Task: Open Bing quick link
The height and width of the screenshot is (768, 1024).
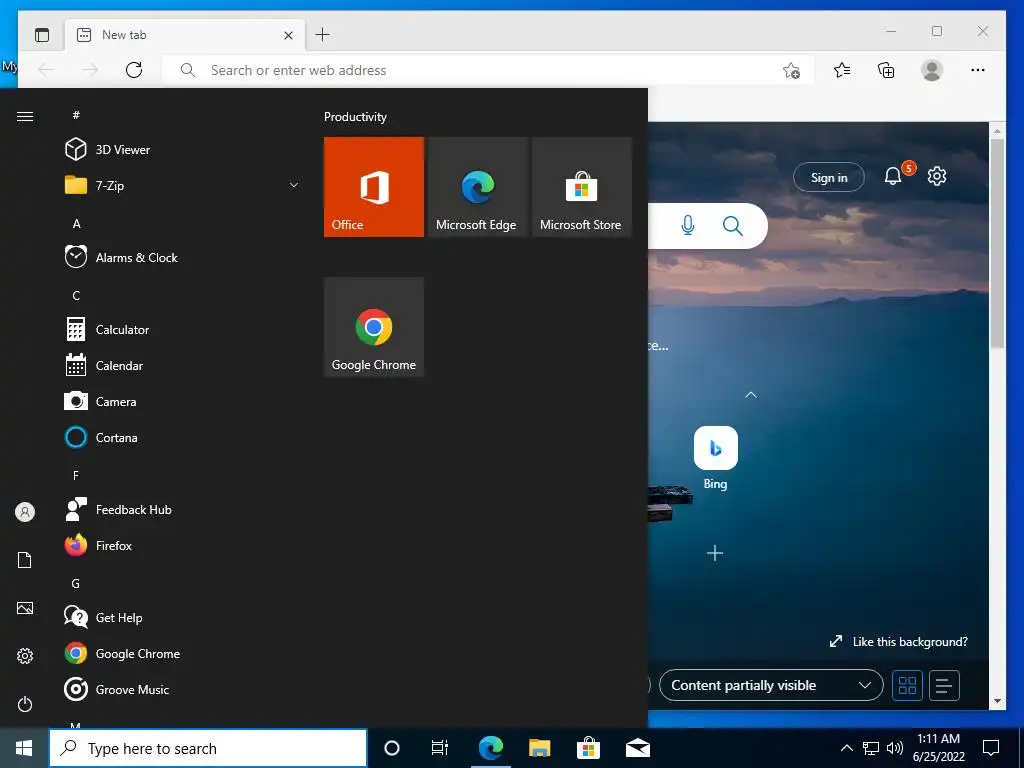Action: point(716,458)
